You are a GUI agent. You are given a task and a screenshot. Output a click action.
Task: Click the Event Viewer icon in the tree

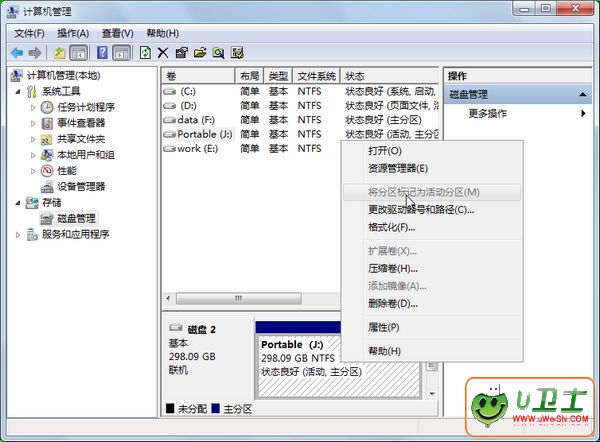47,123
